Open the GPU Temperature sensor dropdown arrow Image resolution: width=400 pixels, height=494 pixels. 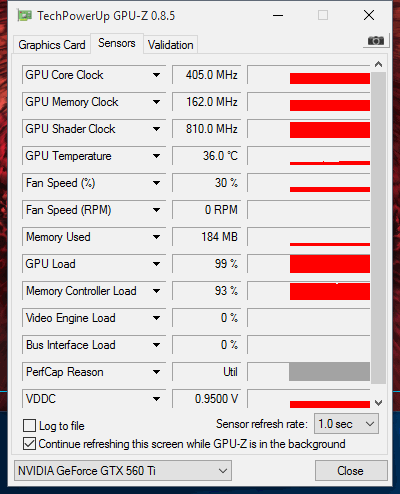(156, 156)
